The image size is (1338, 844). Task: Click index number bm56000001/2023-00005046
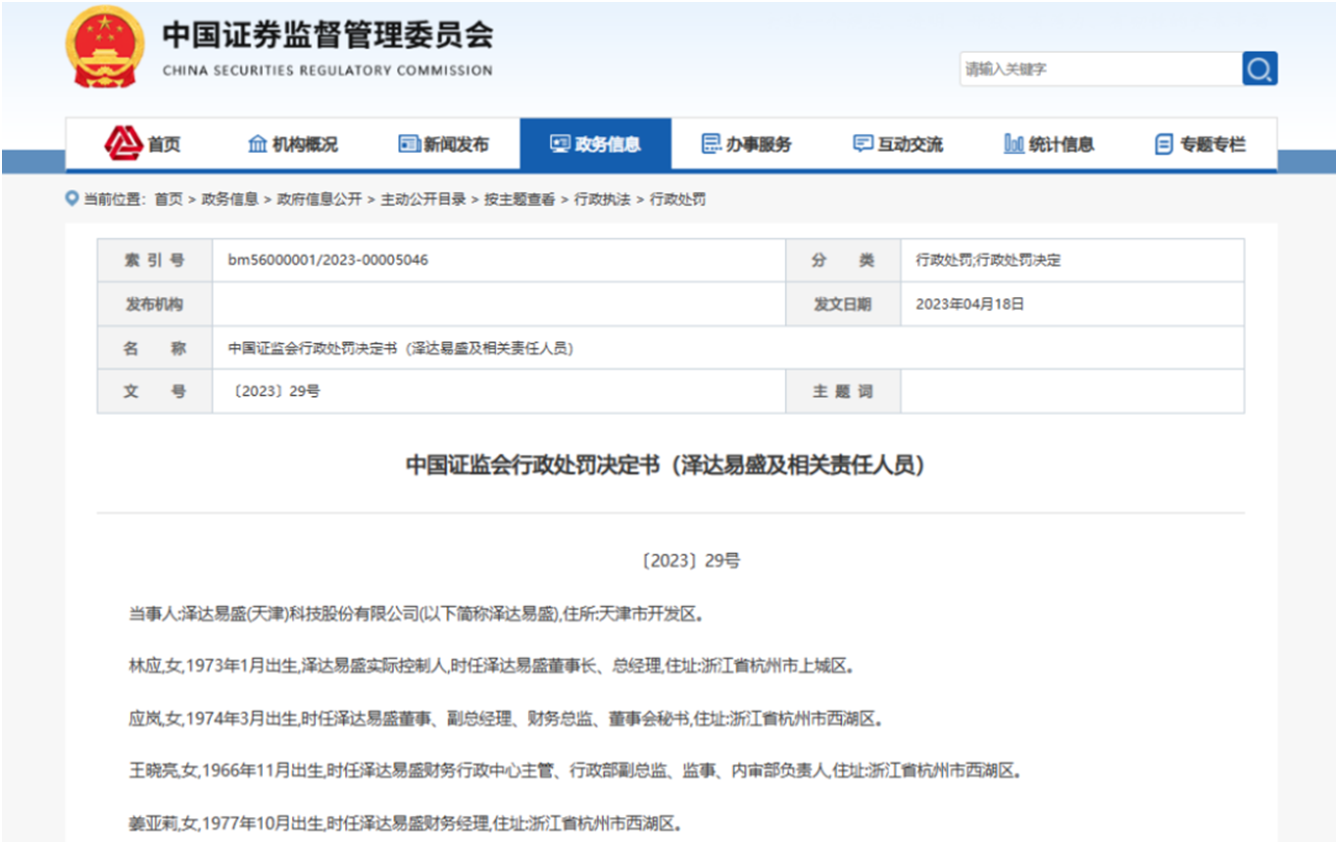[328, 261]
